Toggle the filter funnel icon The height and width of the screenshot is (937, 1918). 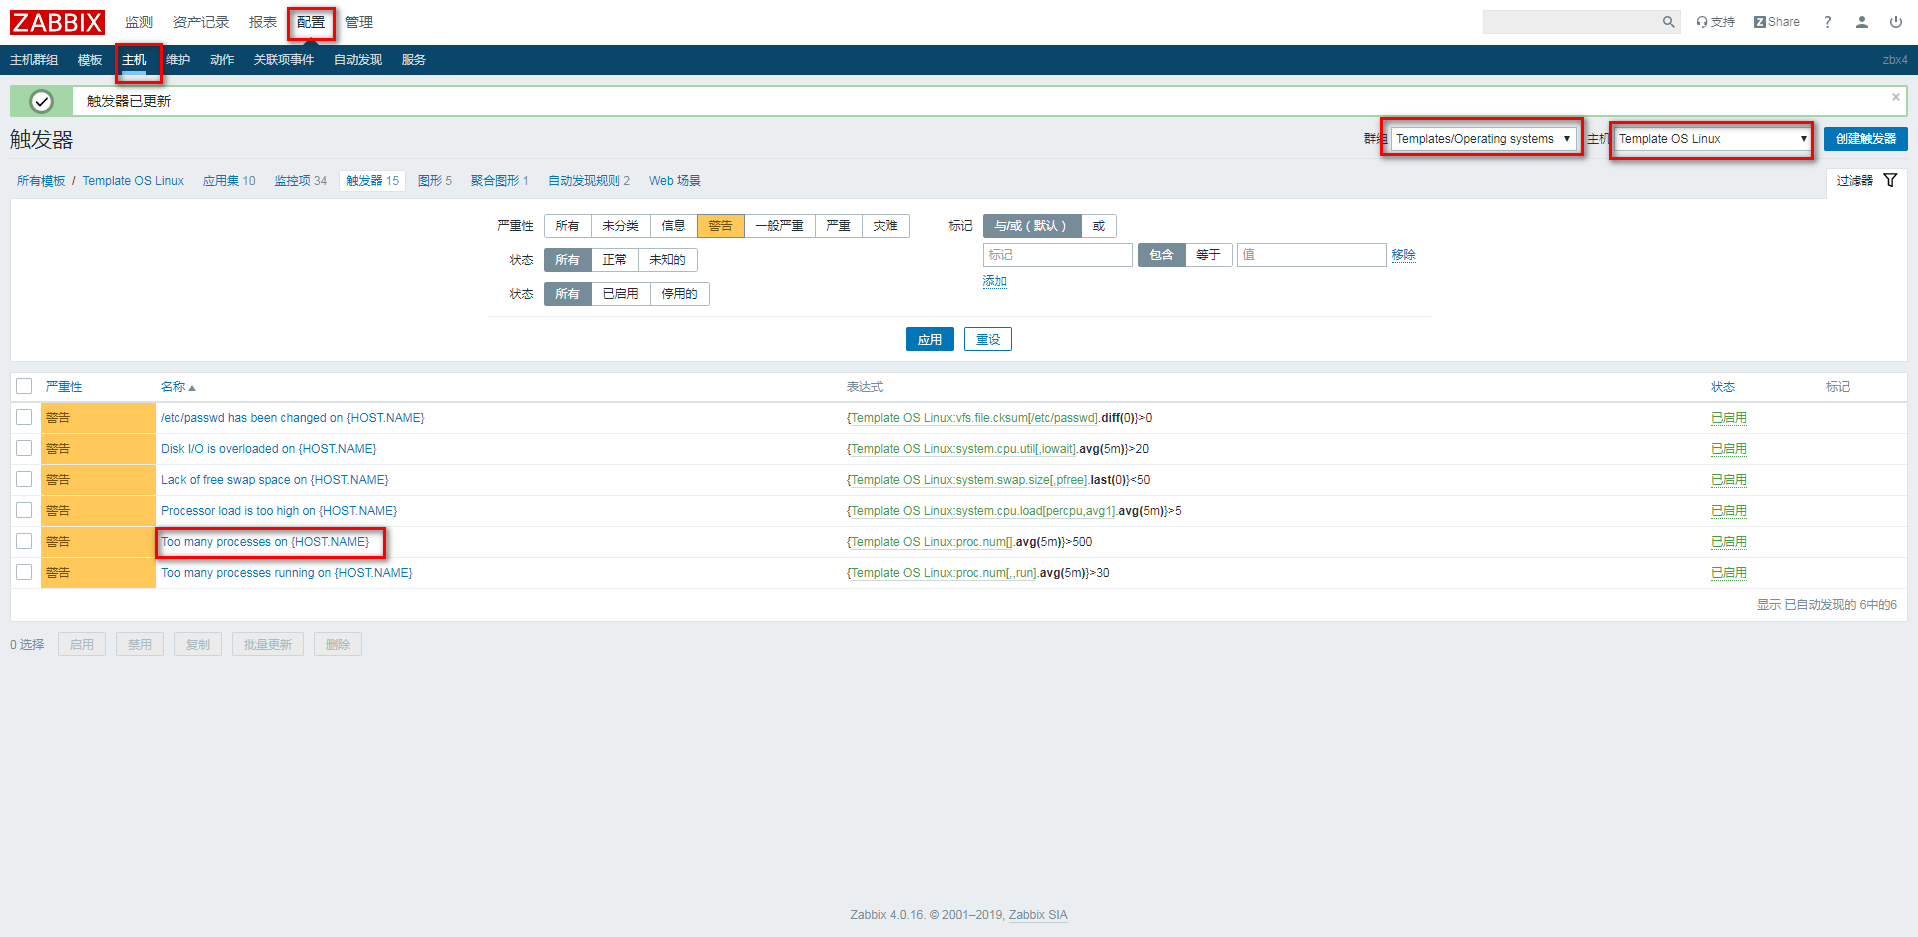1890,181
